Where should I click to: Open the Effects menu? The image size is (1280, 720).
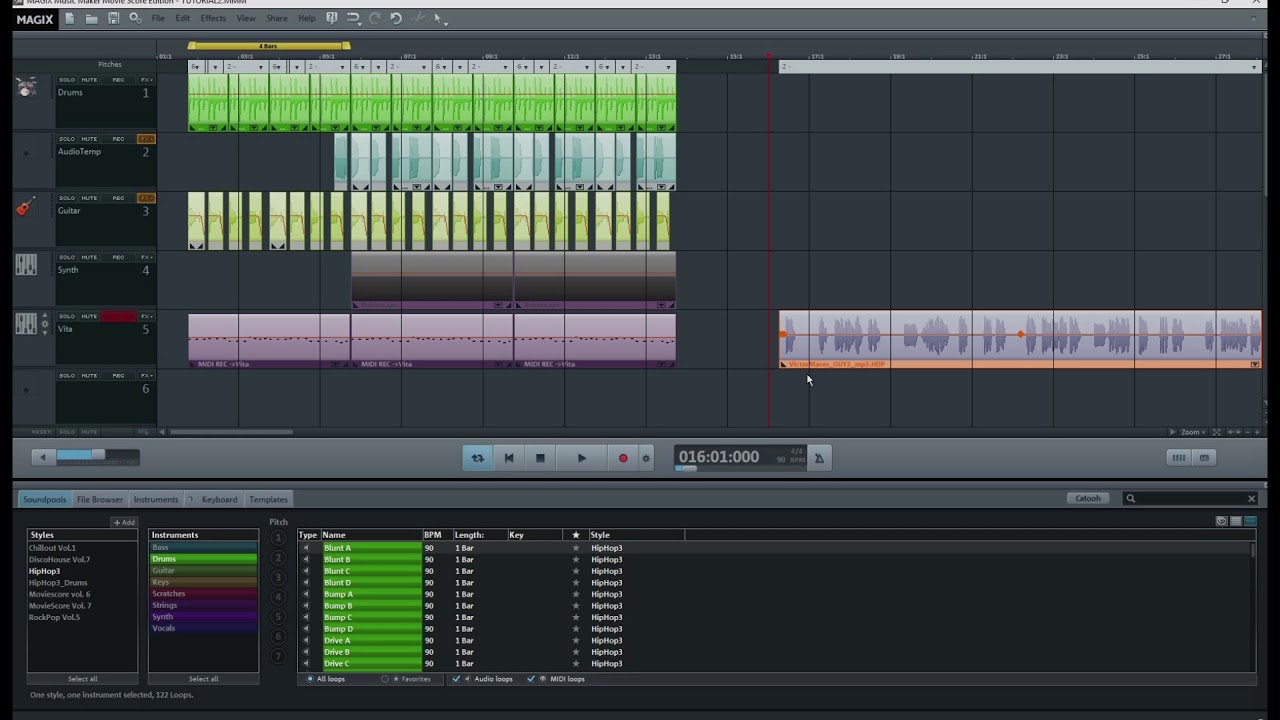pos(213,18)
